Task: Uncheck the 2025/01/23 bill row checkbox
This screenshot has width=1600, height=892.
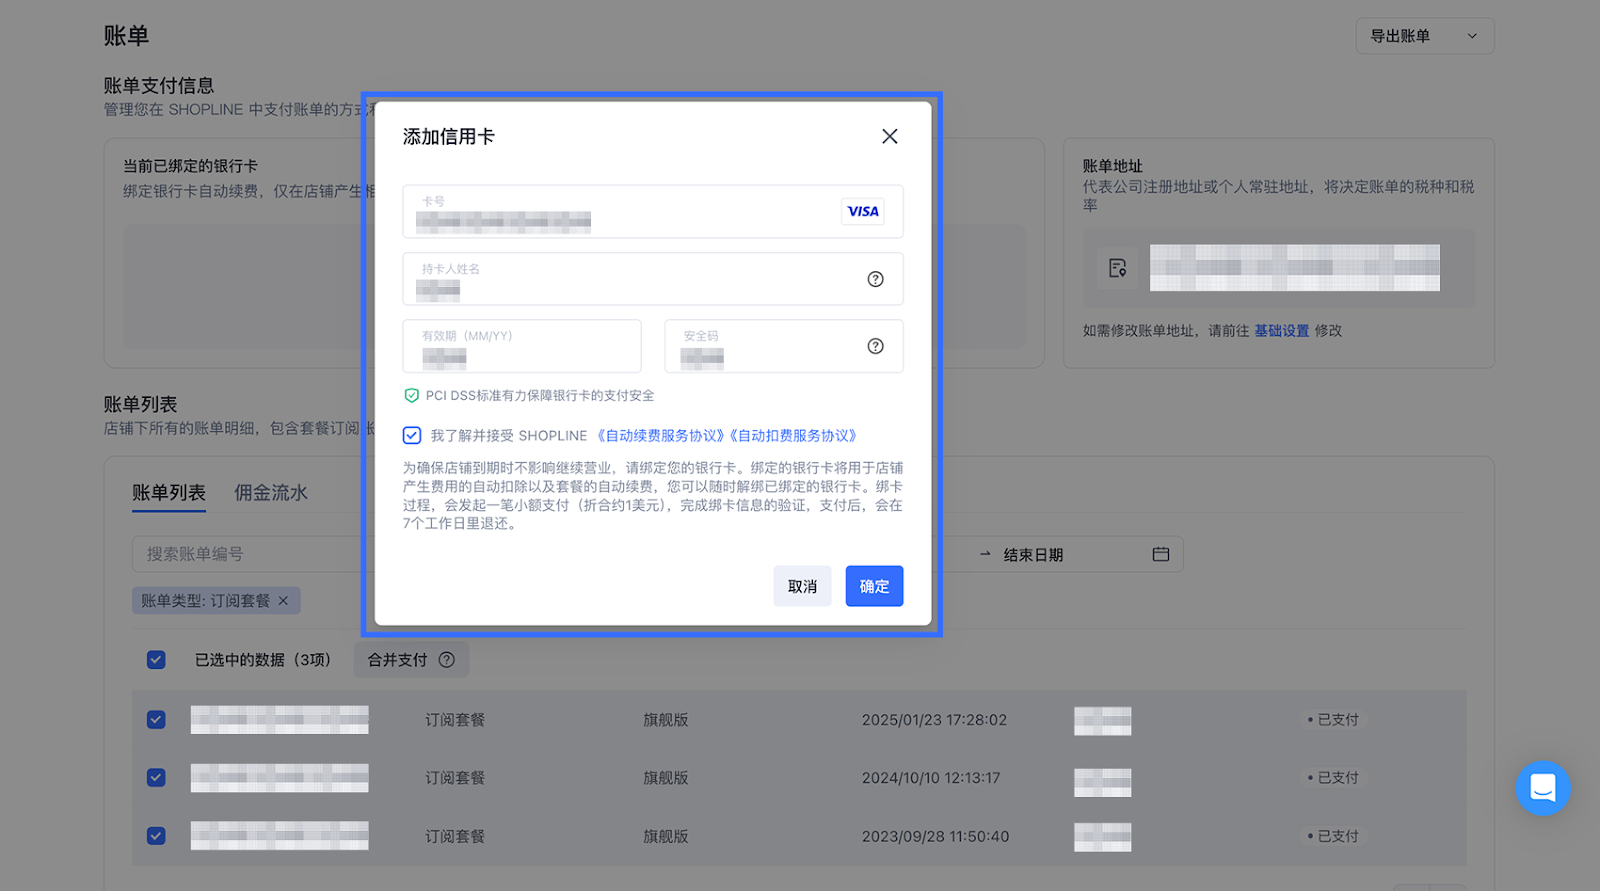Action: coord(156,720)
